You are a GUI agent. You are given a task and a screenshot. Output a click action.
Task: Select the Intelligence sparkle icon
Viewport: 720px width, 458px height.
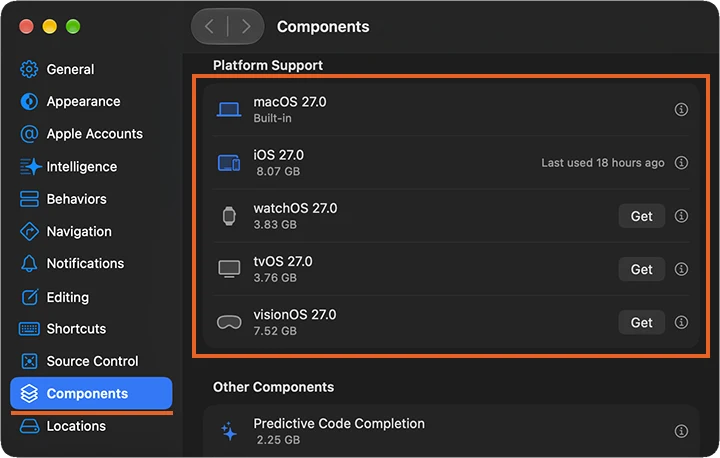30,166
